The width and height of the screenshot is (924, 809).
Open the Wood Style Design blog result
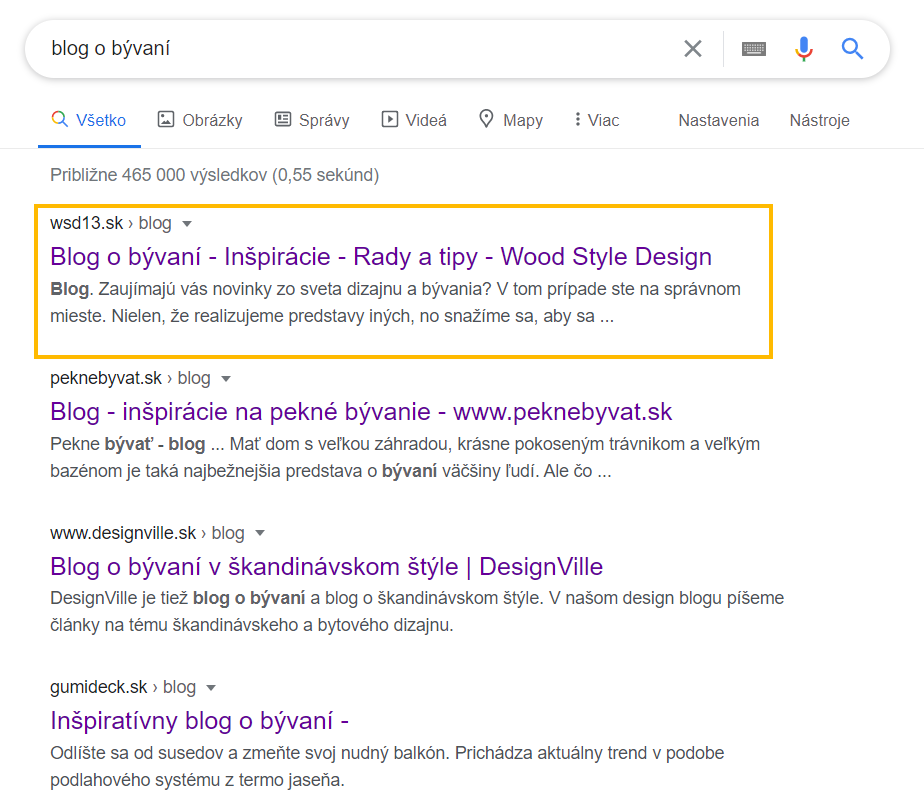point(381,257)
